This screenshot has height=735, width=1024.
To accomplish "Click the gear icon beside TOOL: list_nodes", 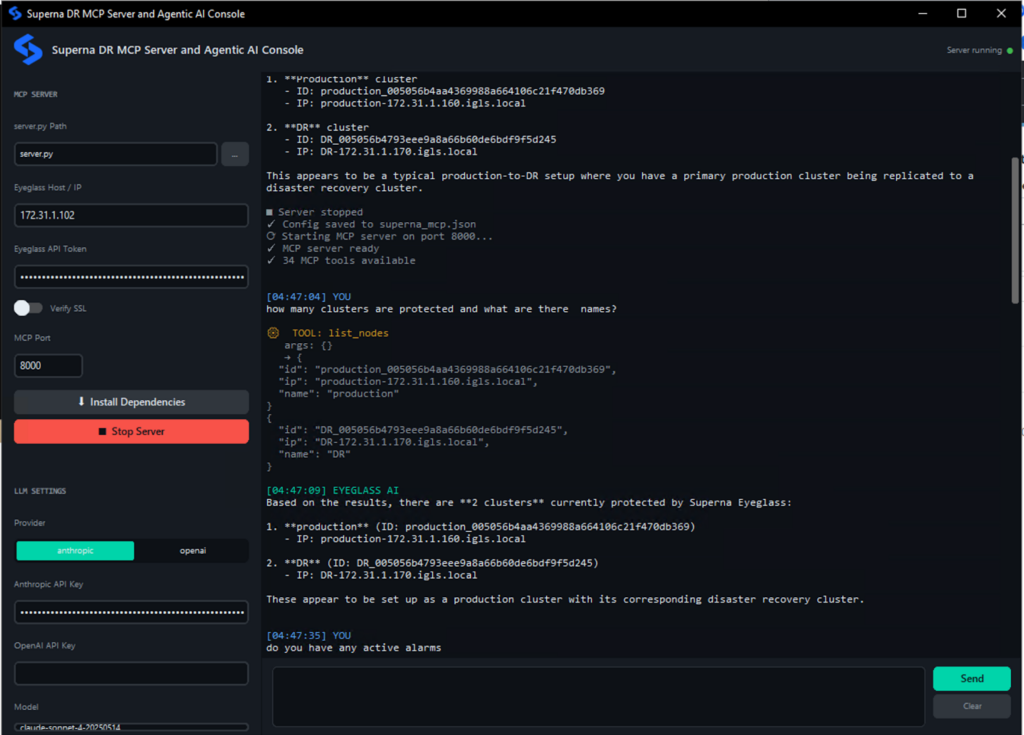I will [272, 333].
